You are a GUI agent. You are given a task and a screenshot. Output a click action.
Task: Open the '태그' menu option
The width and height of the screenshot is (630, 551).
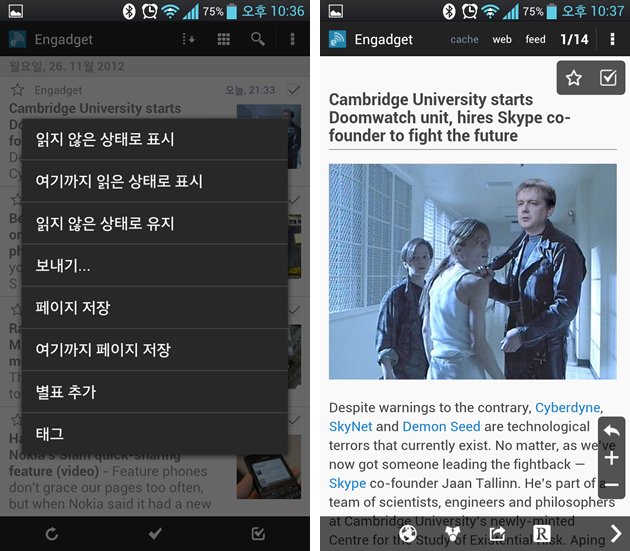coord(155,434)
